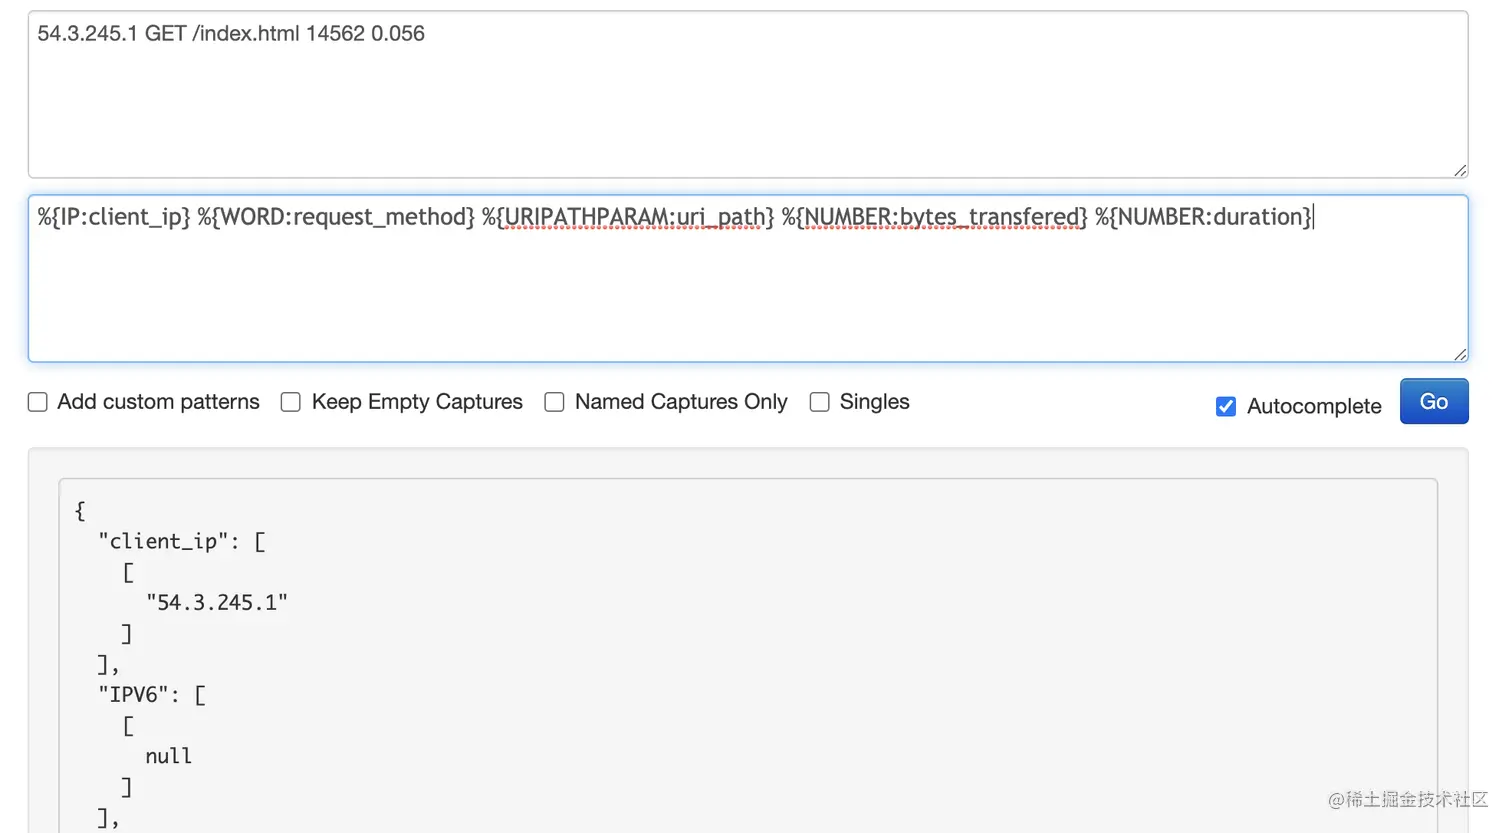Image resolution: width=1512 pixels, height=833 pixels.
Task: Click %{URIPATHPARAM:uri_path} in the pattern
Action: (x=628, y=217)
